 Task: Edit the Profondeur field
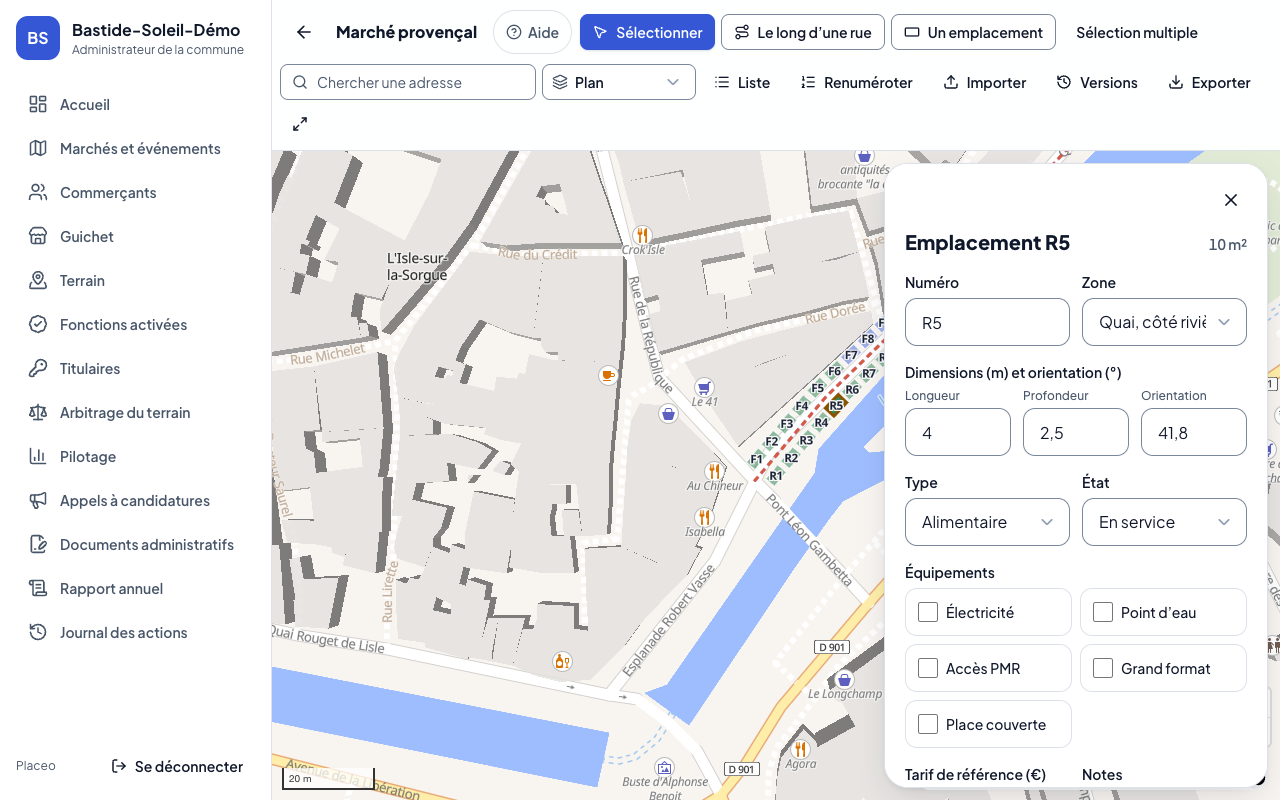[1076, 432]
